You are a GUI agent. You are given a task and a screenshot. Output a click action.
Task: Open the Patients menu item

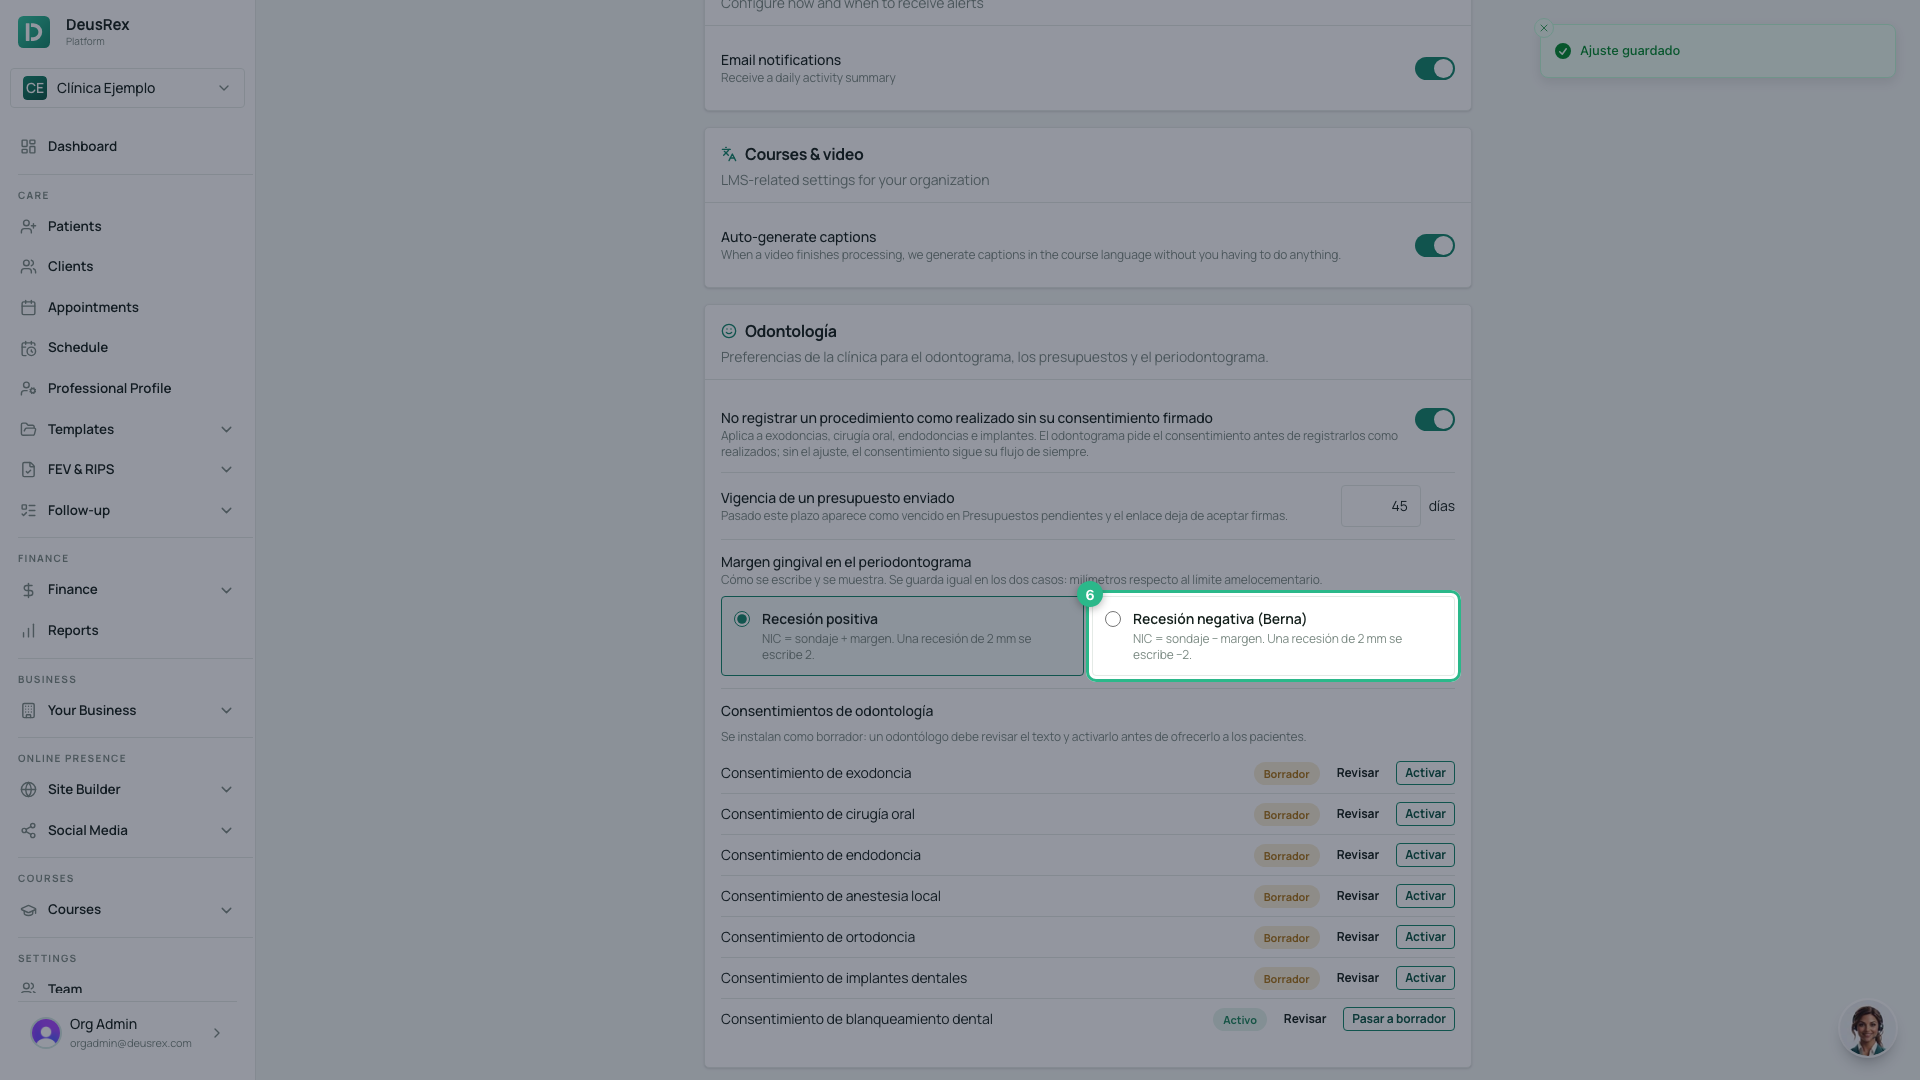point(127,227)
